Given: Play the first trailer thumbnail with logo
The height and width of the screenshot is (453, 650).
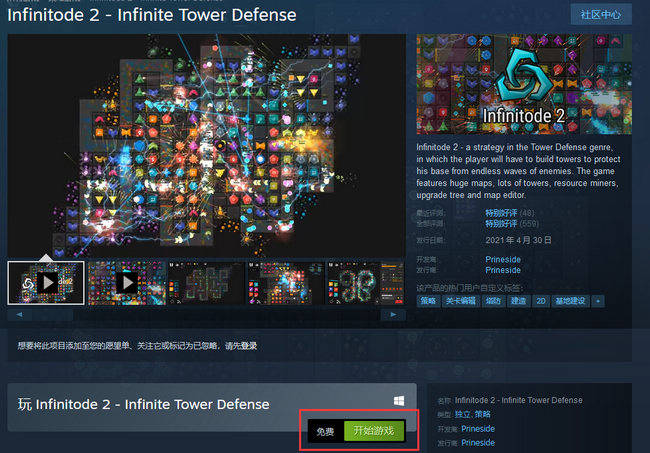Looking at the screenshot, I should 46,283.
